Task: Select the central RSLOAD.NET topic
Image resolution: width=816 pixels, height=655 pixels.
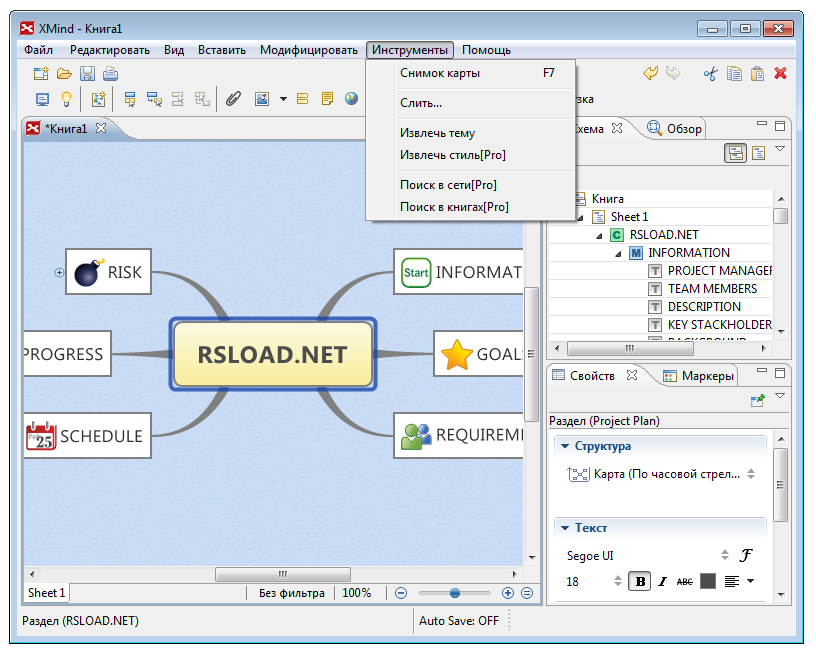Action: click(273, 354)
